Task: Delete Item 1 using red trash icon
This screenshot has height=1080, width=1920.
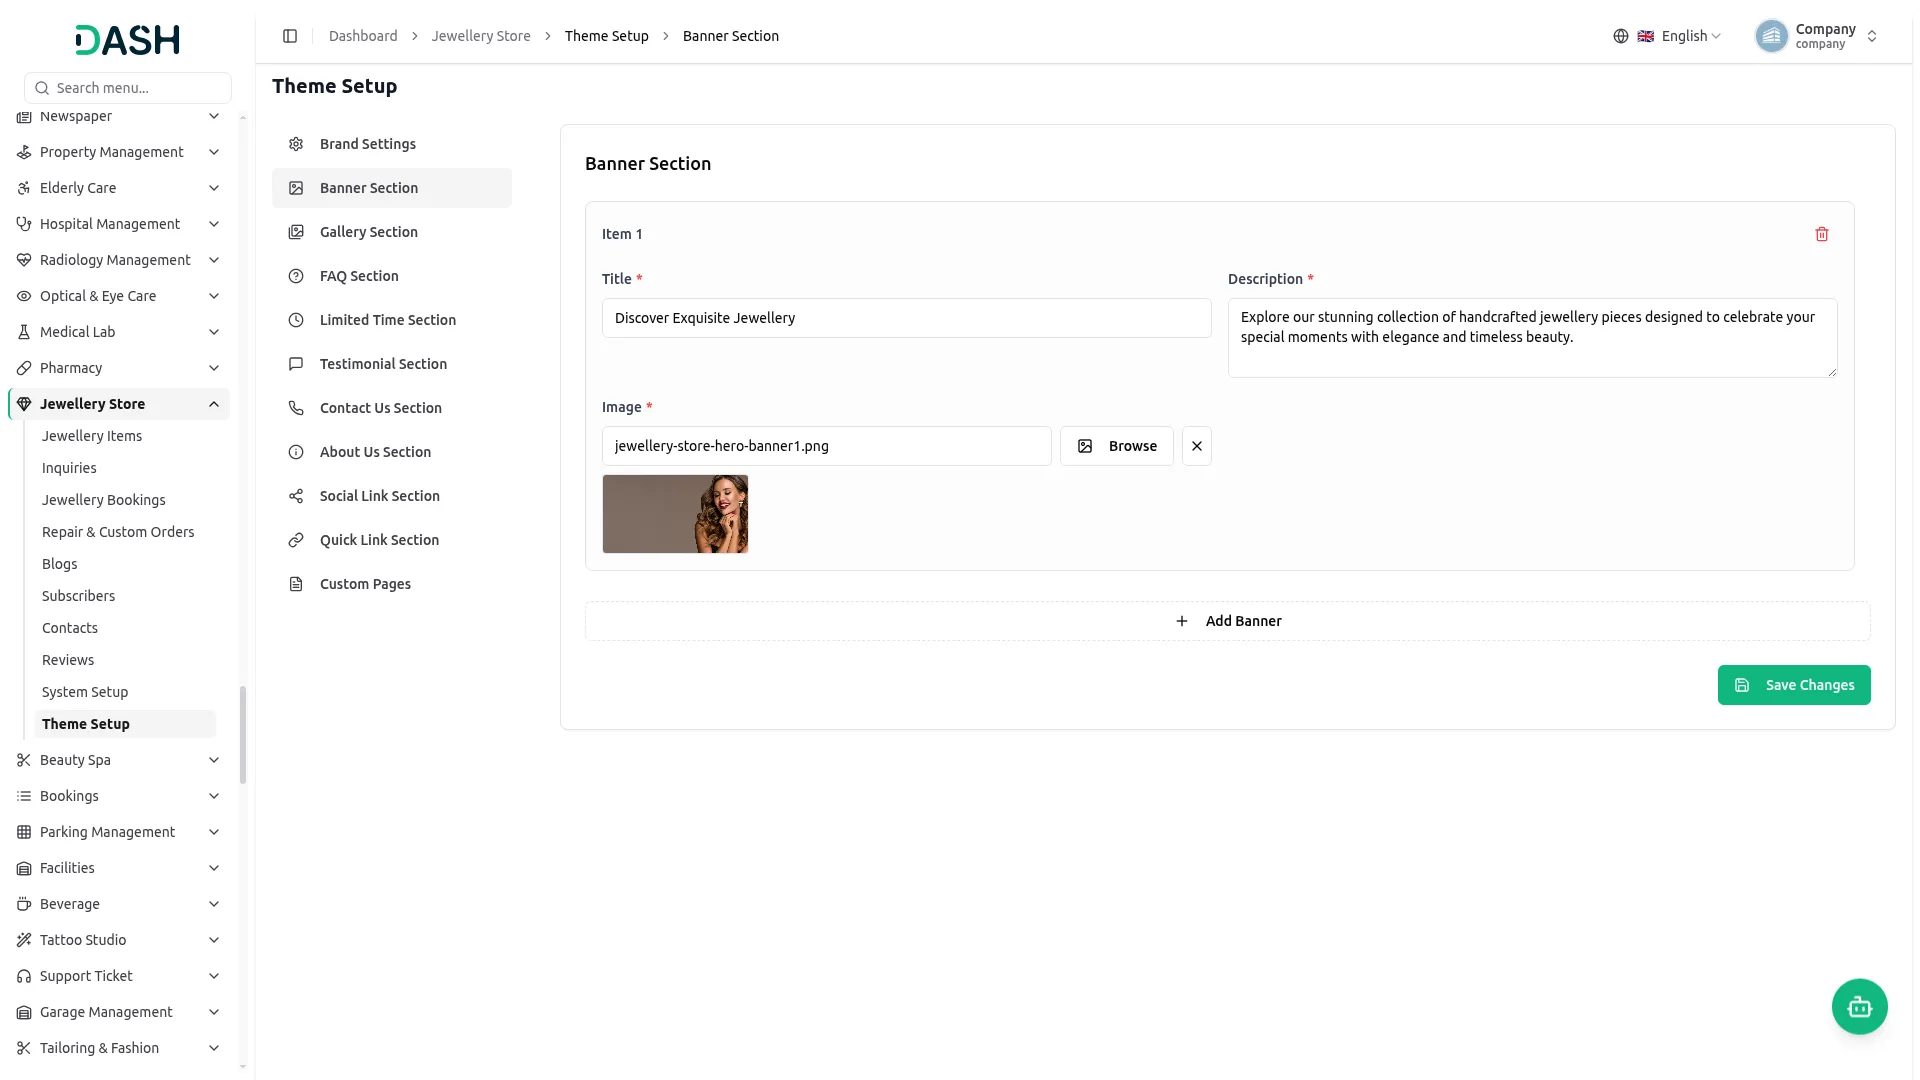Action: (1821, 234)
